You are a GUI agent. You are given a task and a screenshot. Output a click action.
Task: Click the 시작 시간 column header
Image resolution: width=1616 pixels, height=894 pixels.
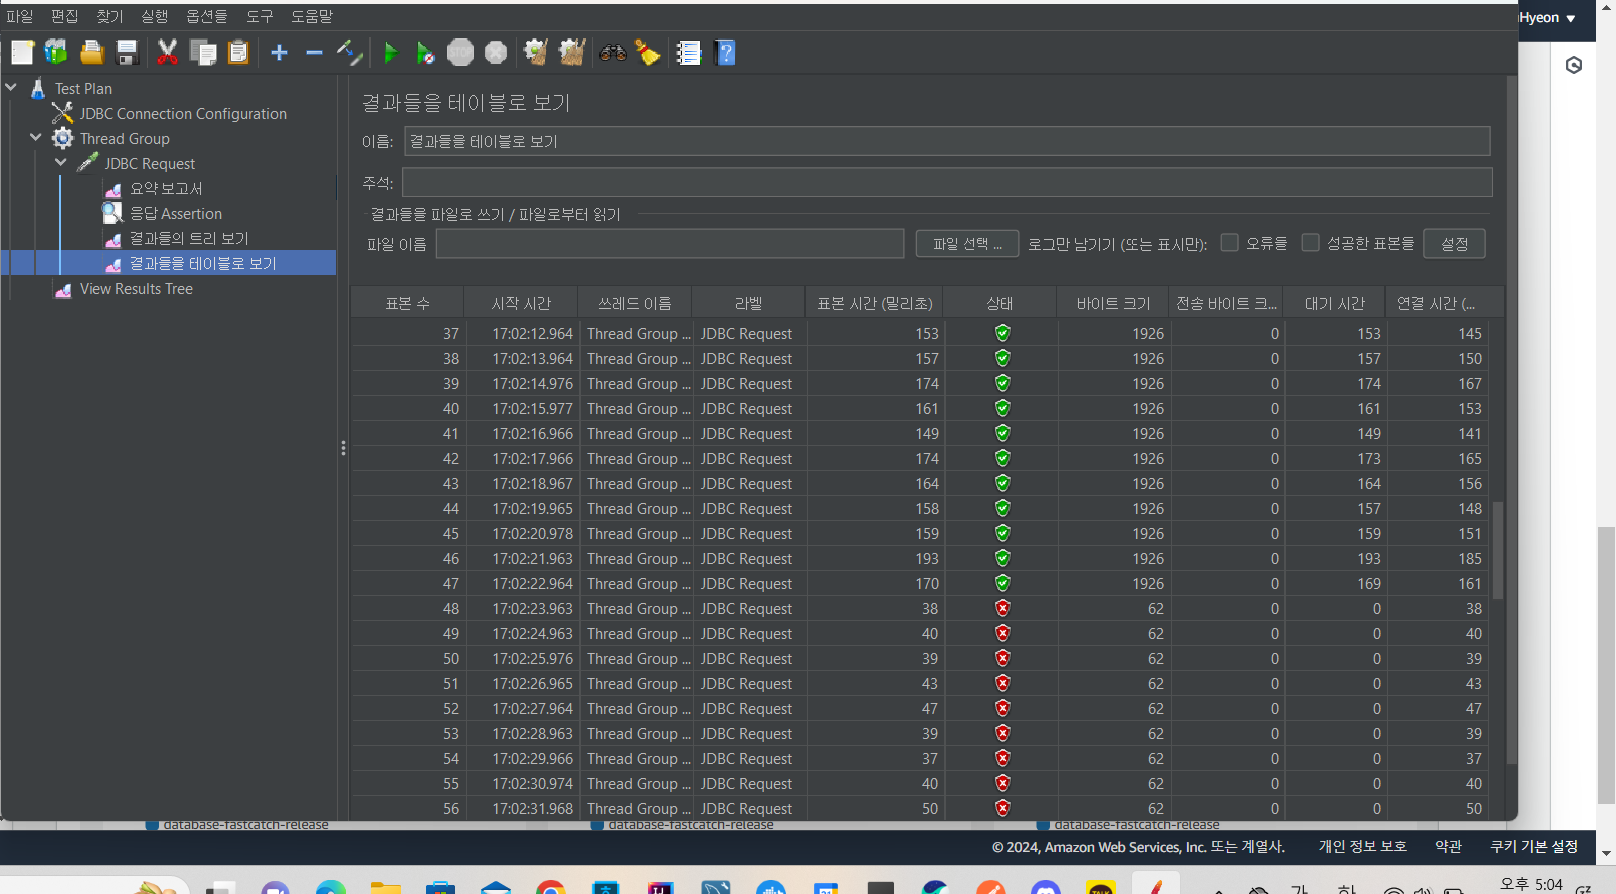(x=521, y=303)
